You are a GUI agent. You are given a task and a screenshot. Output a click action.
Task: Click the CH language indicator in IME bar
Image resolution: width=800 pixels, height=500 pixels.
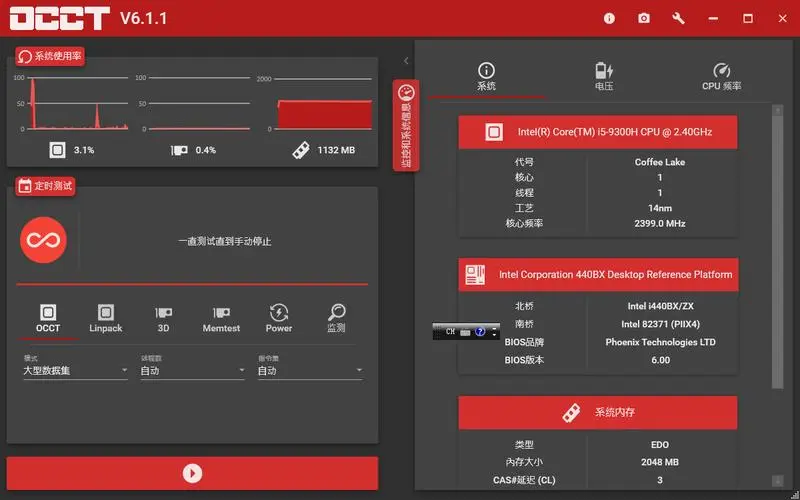click(450, 332)
